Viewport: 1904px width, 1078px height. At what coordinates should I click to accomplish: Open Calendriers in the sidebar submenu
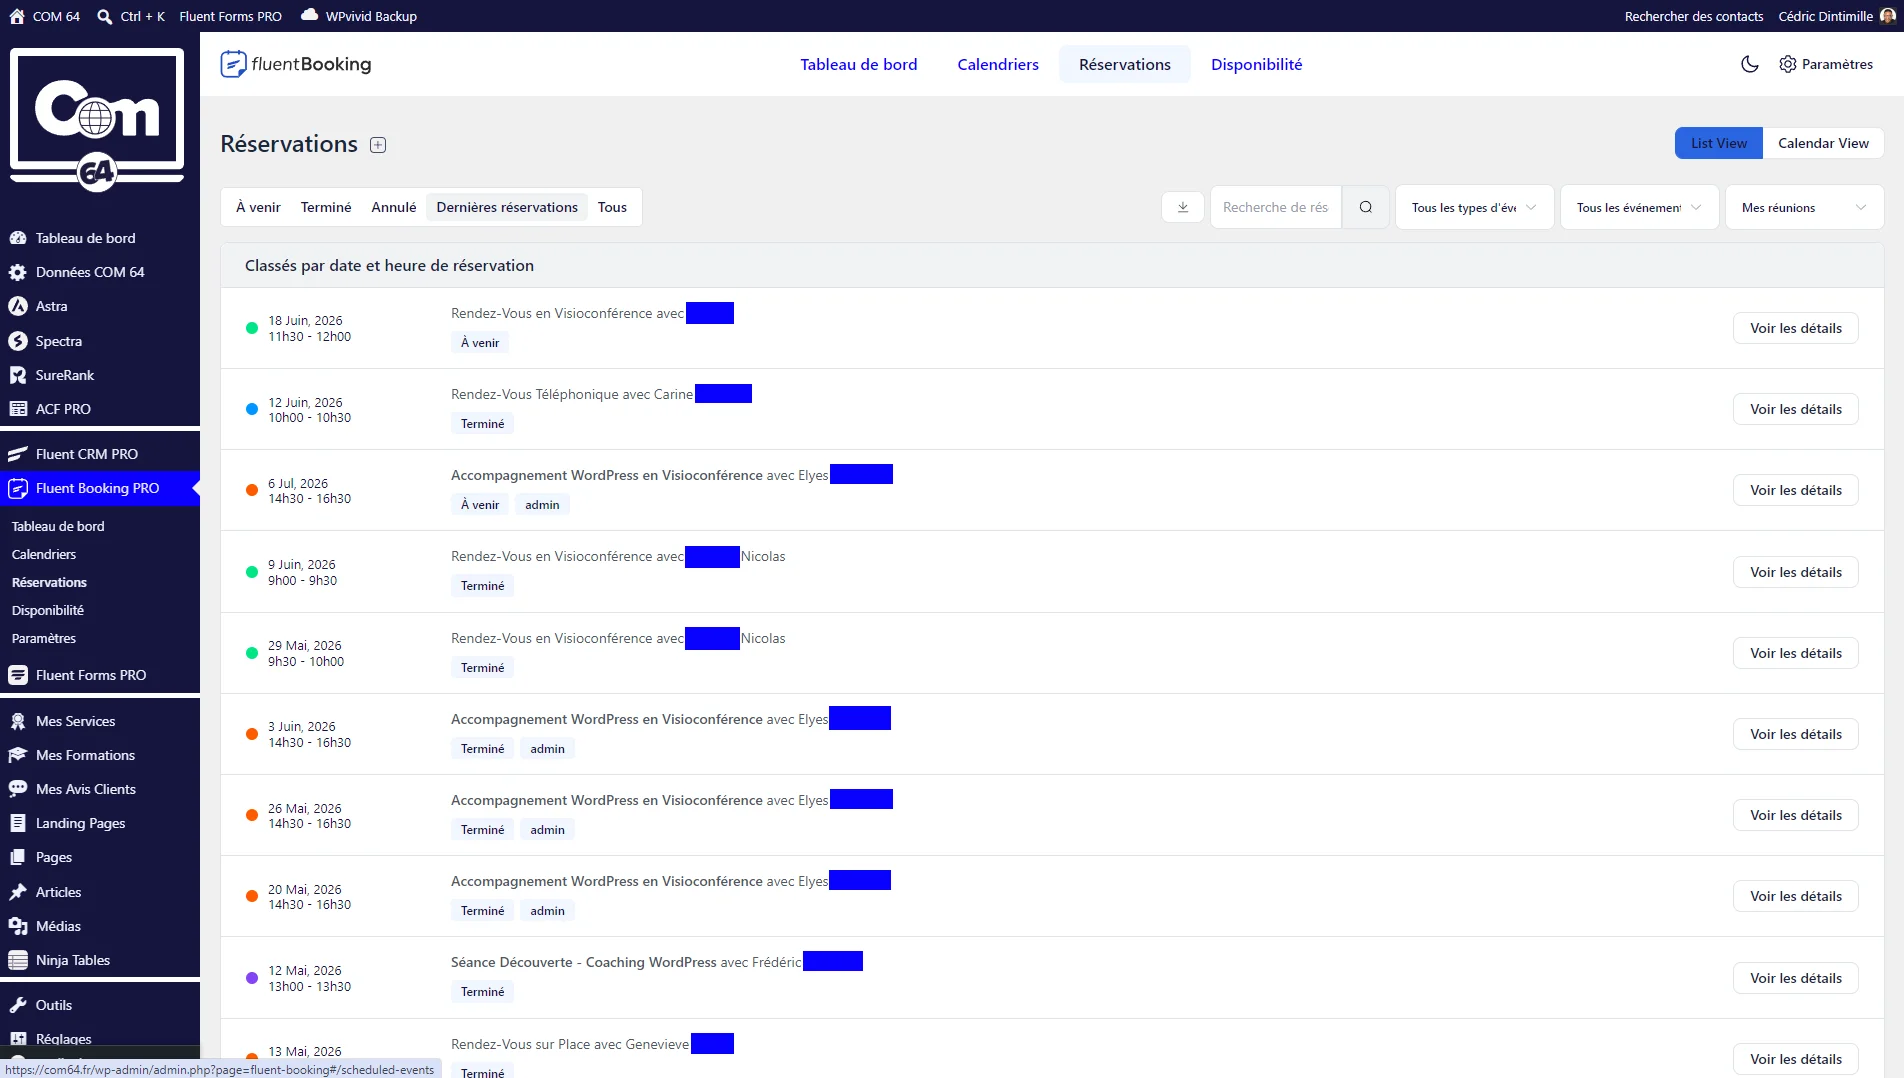[44, 554]
